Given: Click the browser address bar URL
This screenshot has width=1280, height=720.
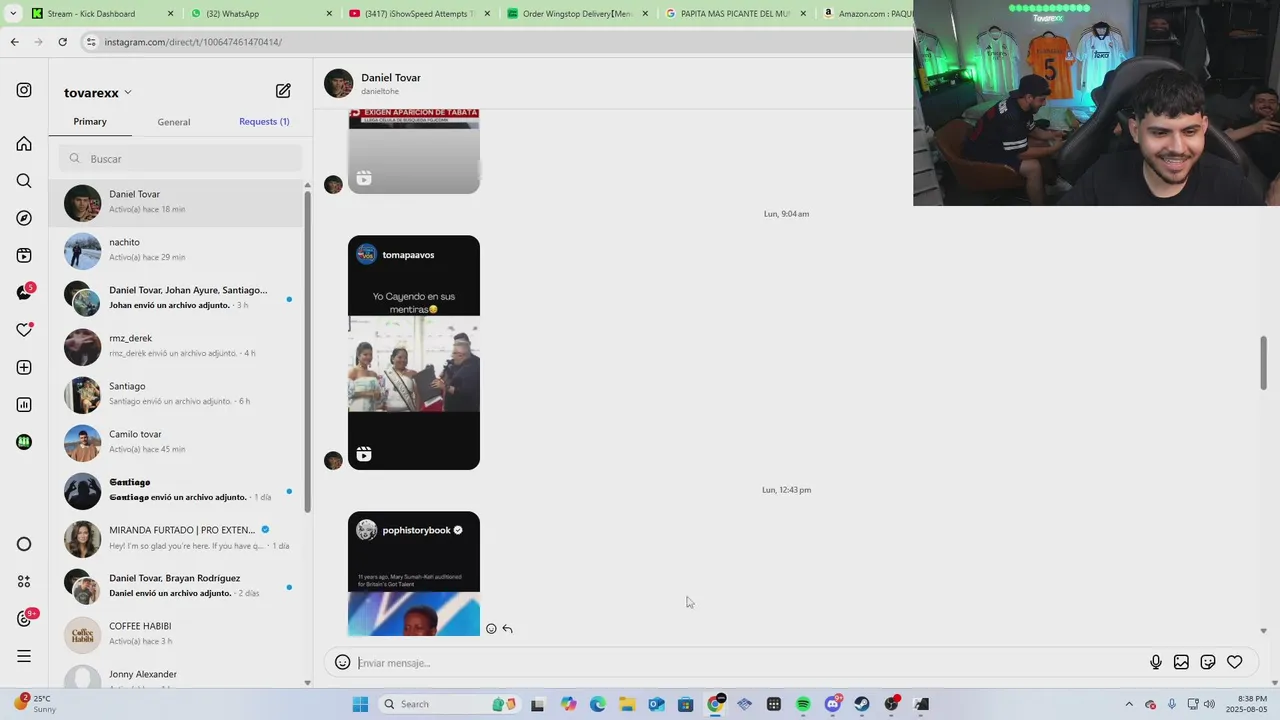Looking at the screenshot, I should tap(193, 42).
